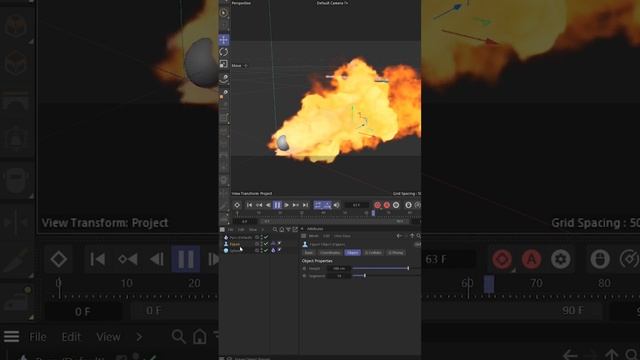
Task: Open File menu in the center Object Manager
Action: [231, 229]
